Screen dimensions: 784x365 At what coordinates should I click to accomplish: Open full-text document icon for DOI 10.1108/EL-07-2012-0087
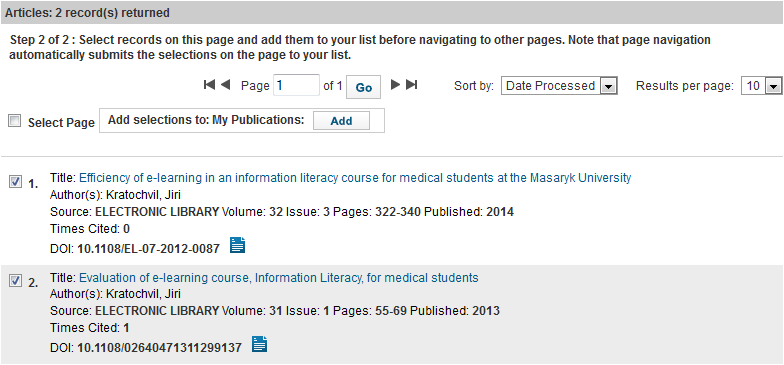click(238, 245)
